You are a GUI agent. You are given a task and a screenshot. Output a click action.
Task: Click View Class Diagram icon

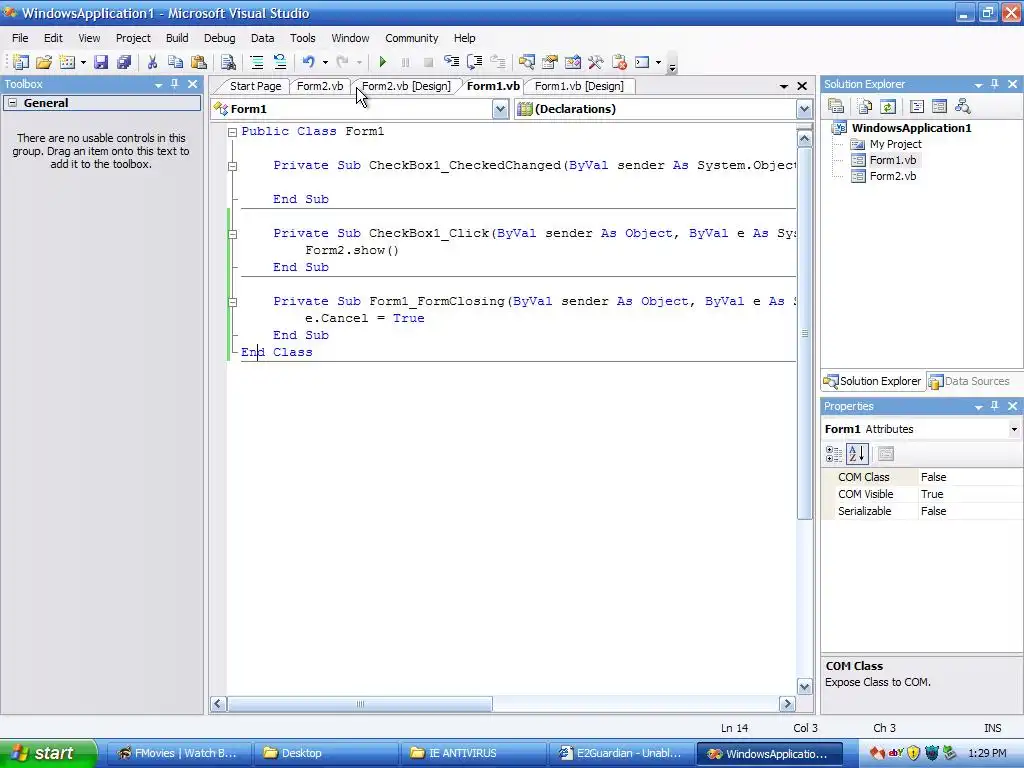[962, 106]
